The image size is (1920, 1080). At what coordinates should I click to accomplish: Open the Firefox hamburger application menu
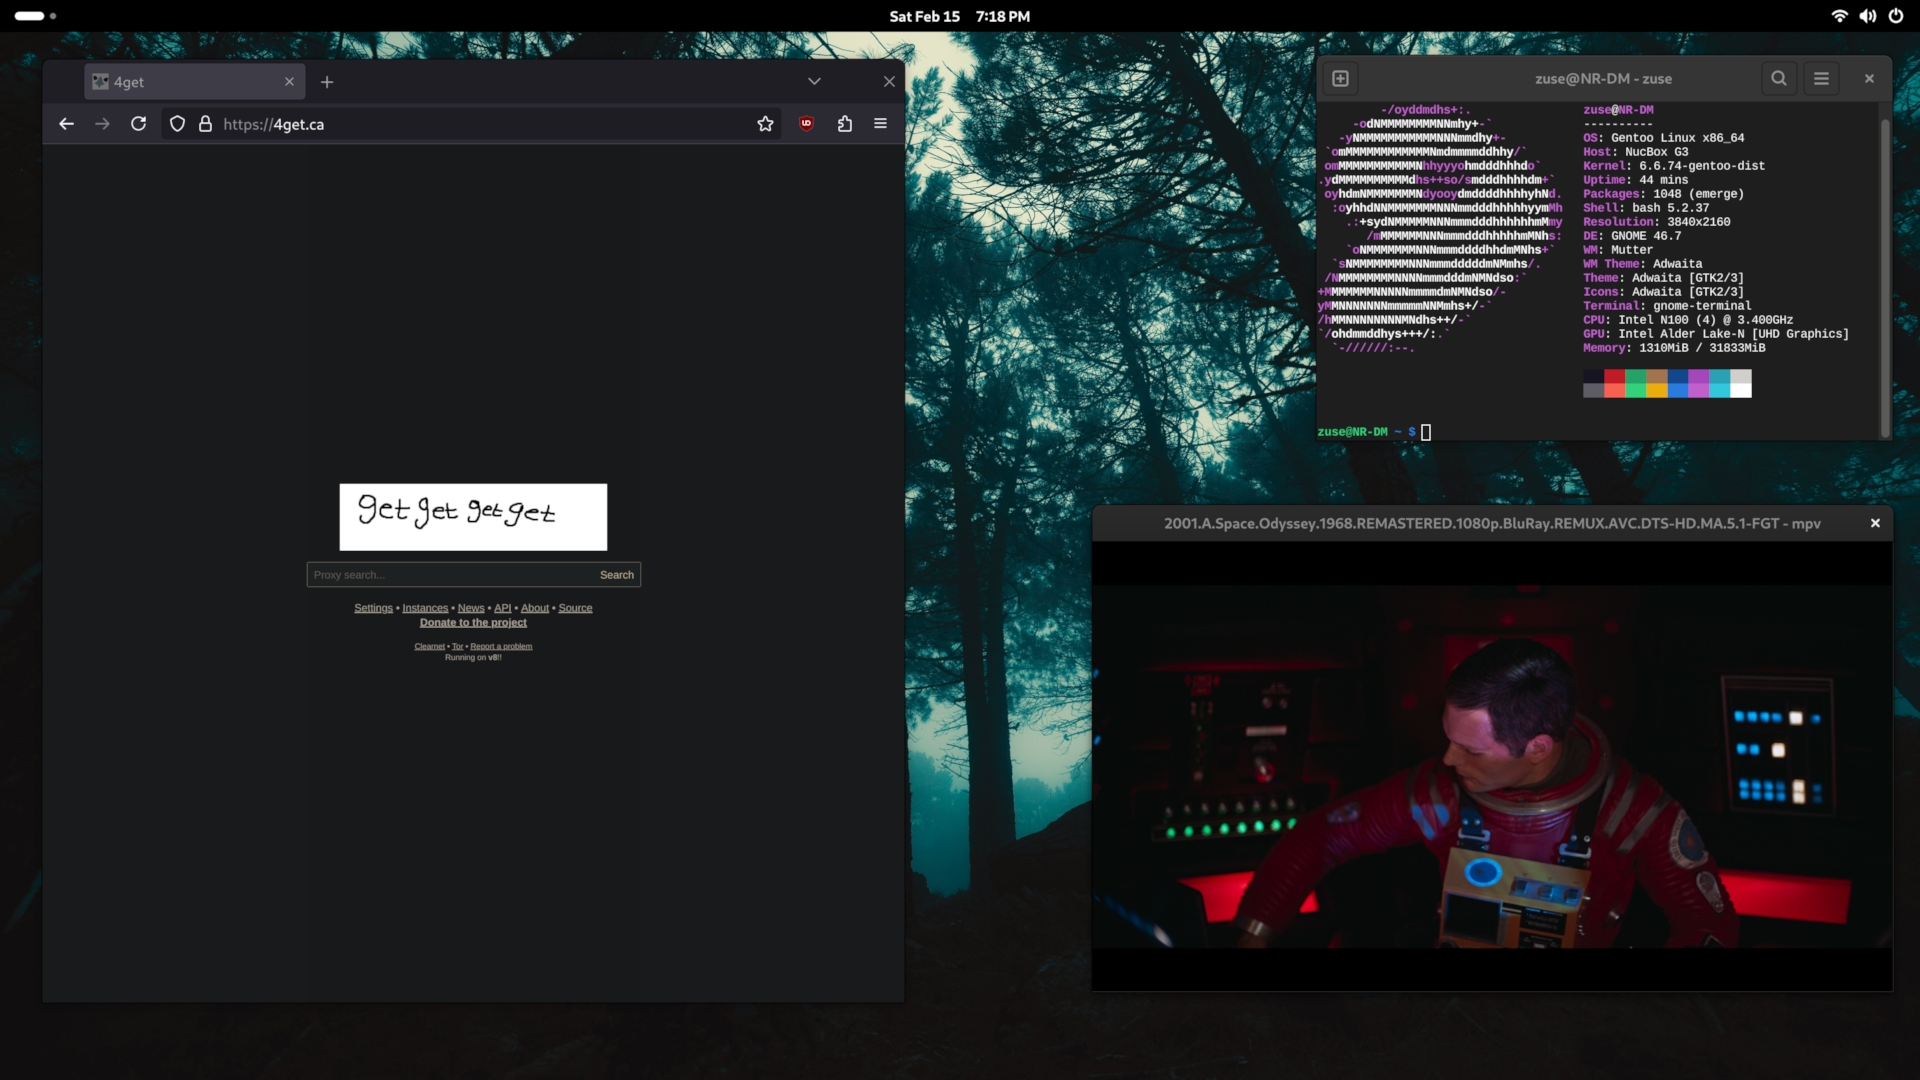[x=880, y=124]
